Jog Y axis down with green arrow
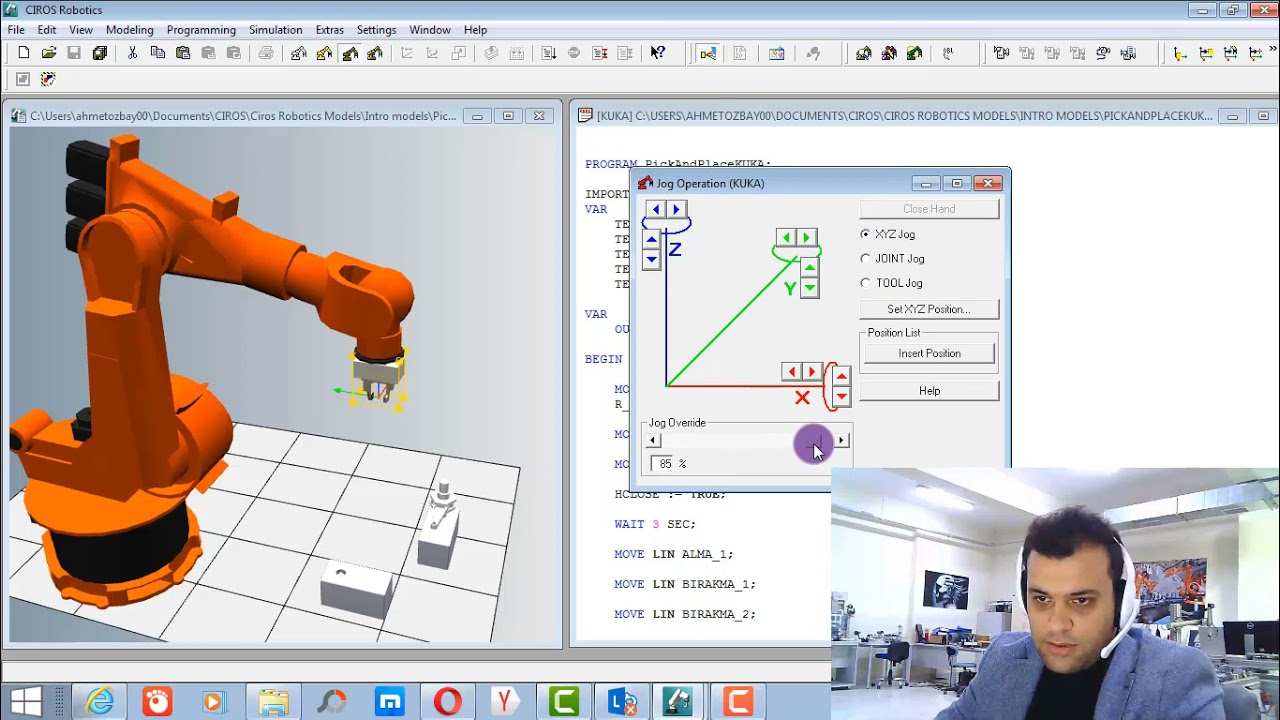The width and height of the screenshot is (1280, 720). pos(810,288)
